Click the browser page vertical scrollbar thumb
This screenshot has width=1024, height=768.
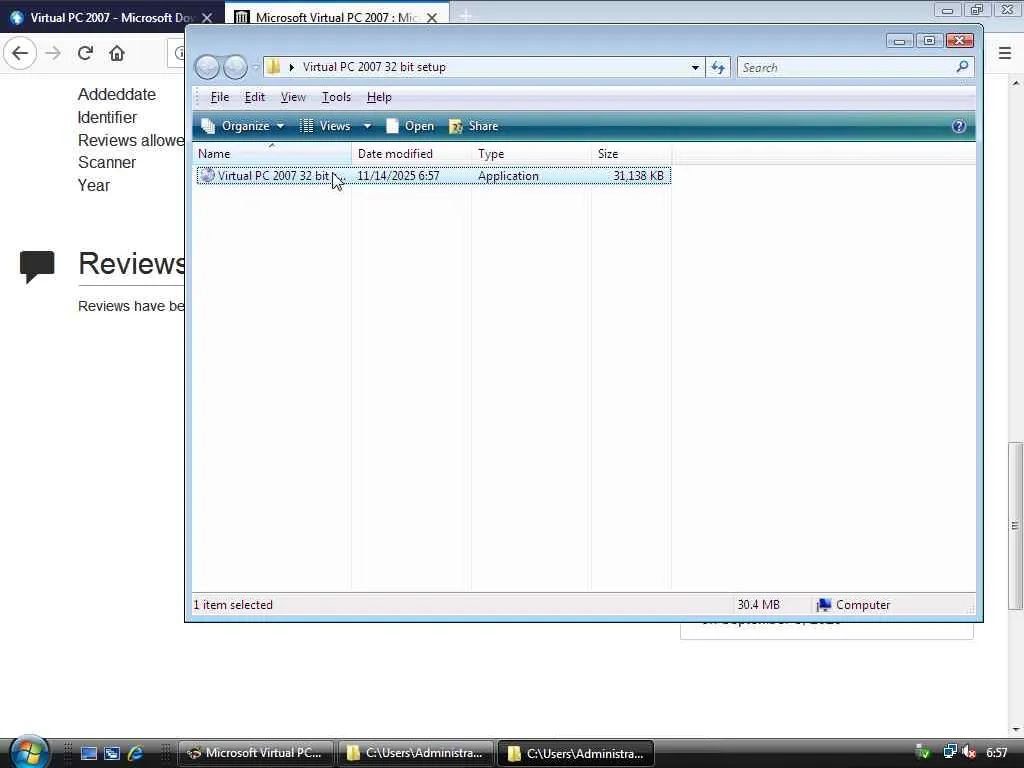tap(1015, 526)
